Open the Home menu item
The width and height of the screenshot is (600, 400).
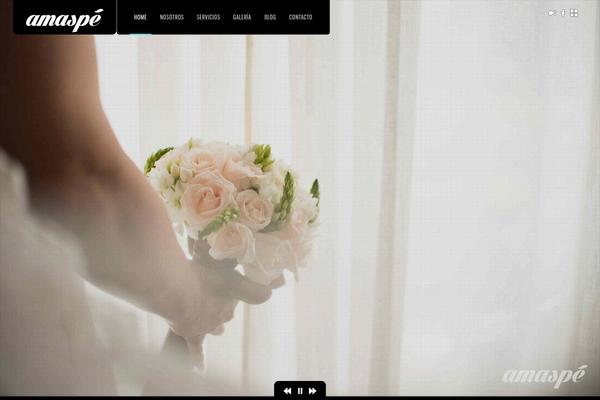140,17
